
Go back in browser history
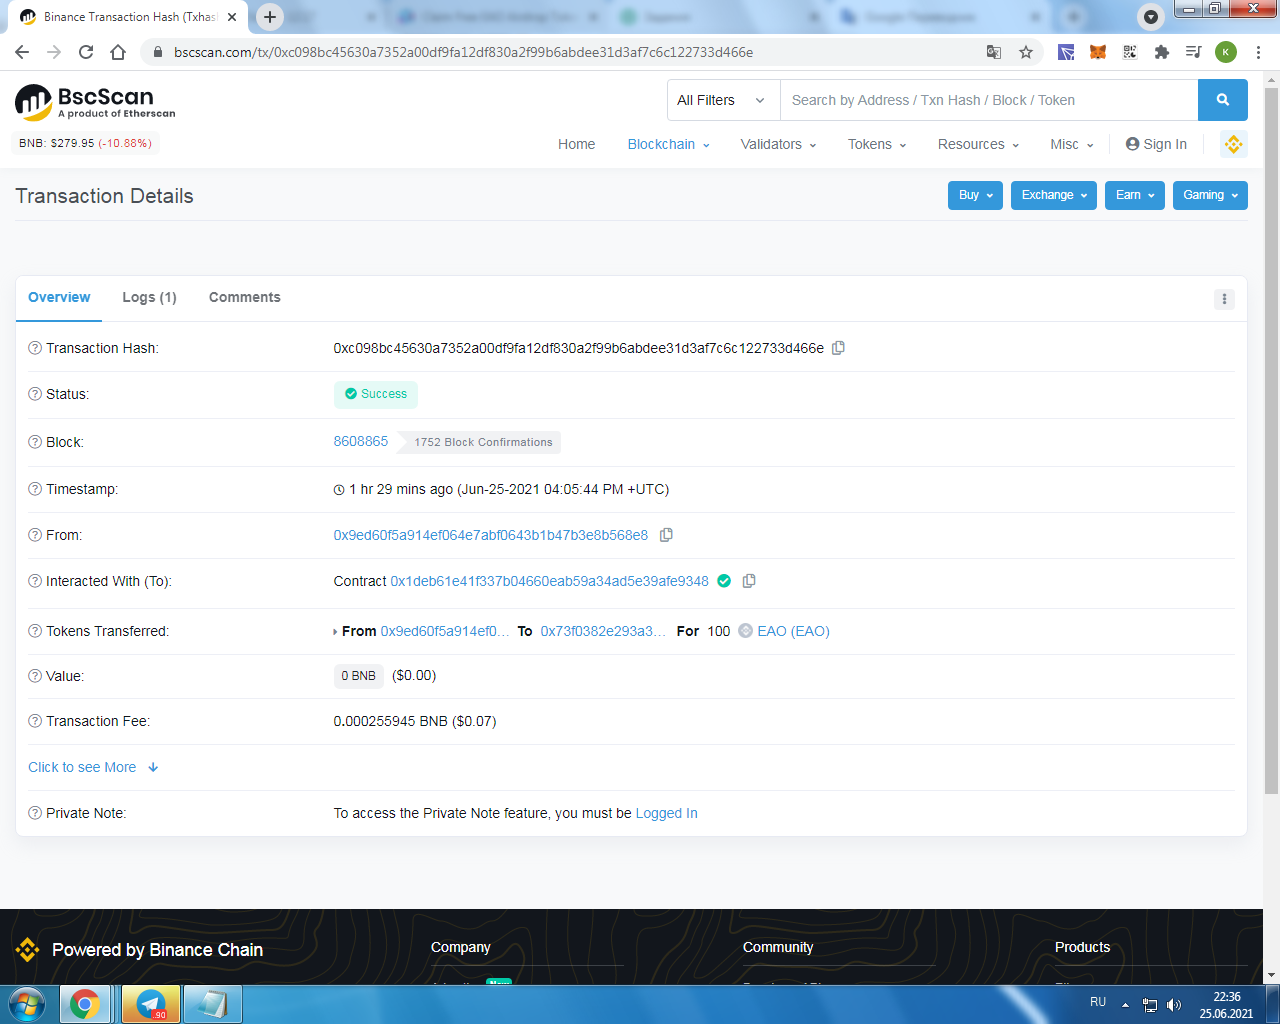tap(22, 52)
